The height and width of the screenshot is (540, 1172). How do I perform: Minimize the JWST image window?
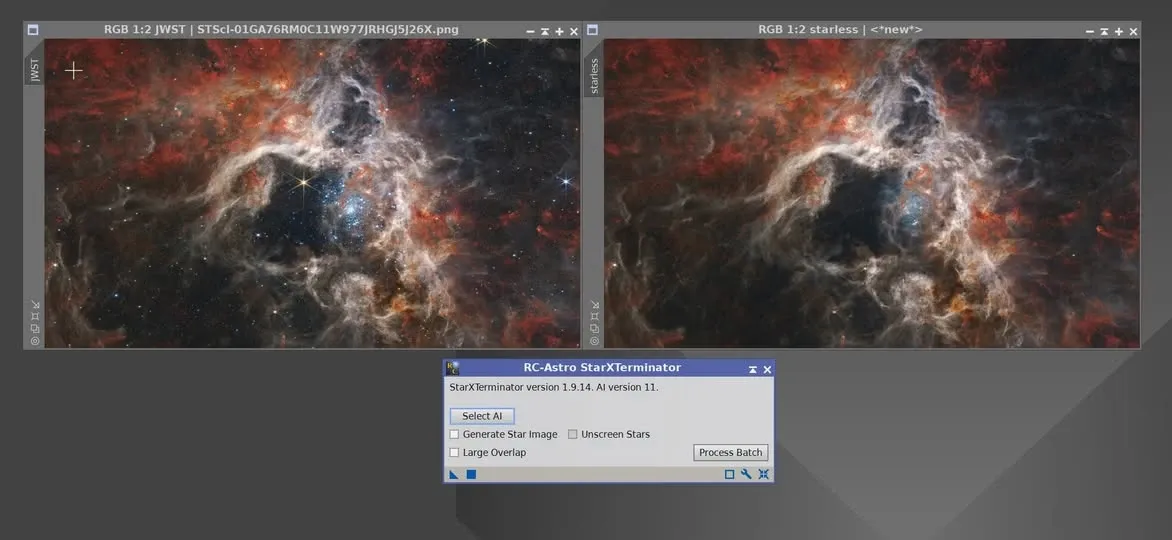coord(531,31)
